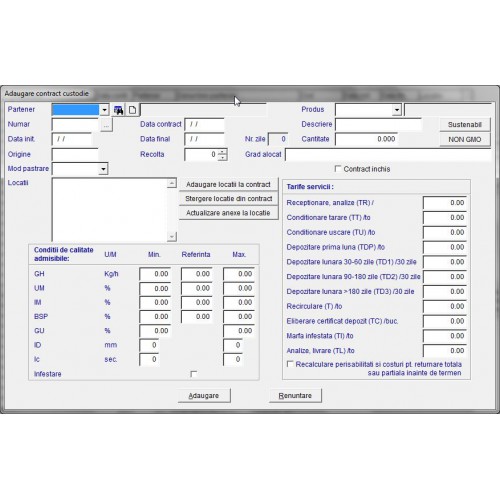Click the Locatii list scroll down arrow
This screenshot has height=500, width=500.
click(172, 236)
